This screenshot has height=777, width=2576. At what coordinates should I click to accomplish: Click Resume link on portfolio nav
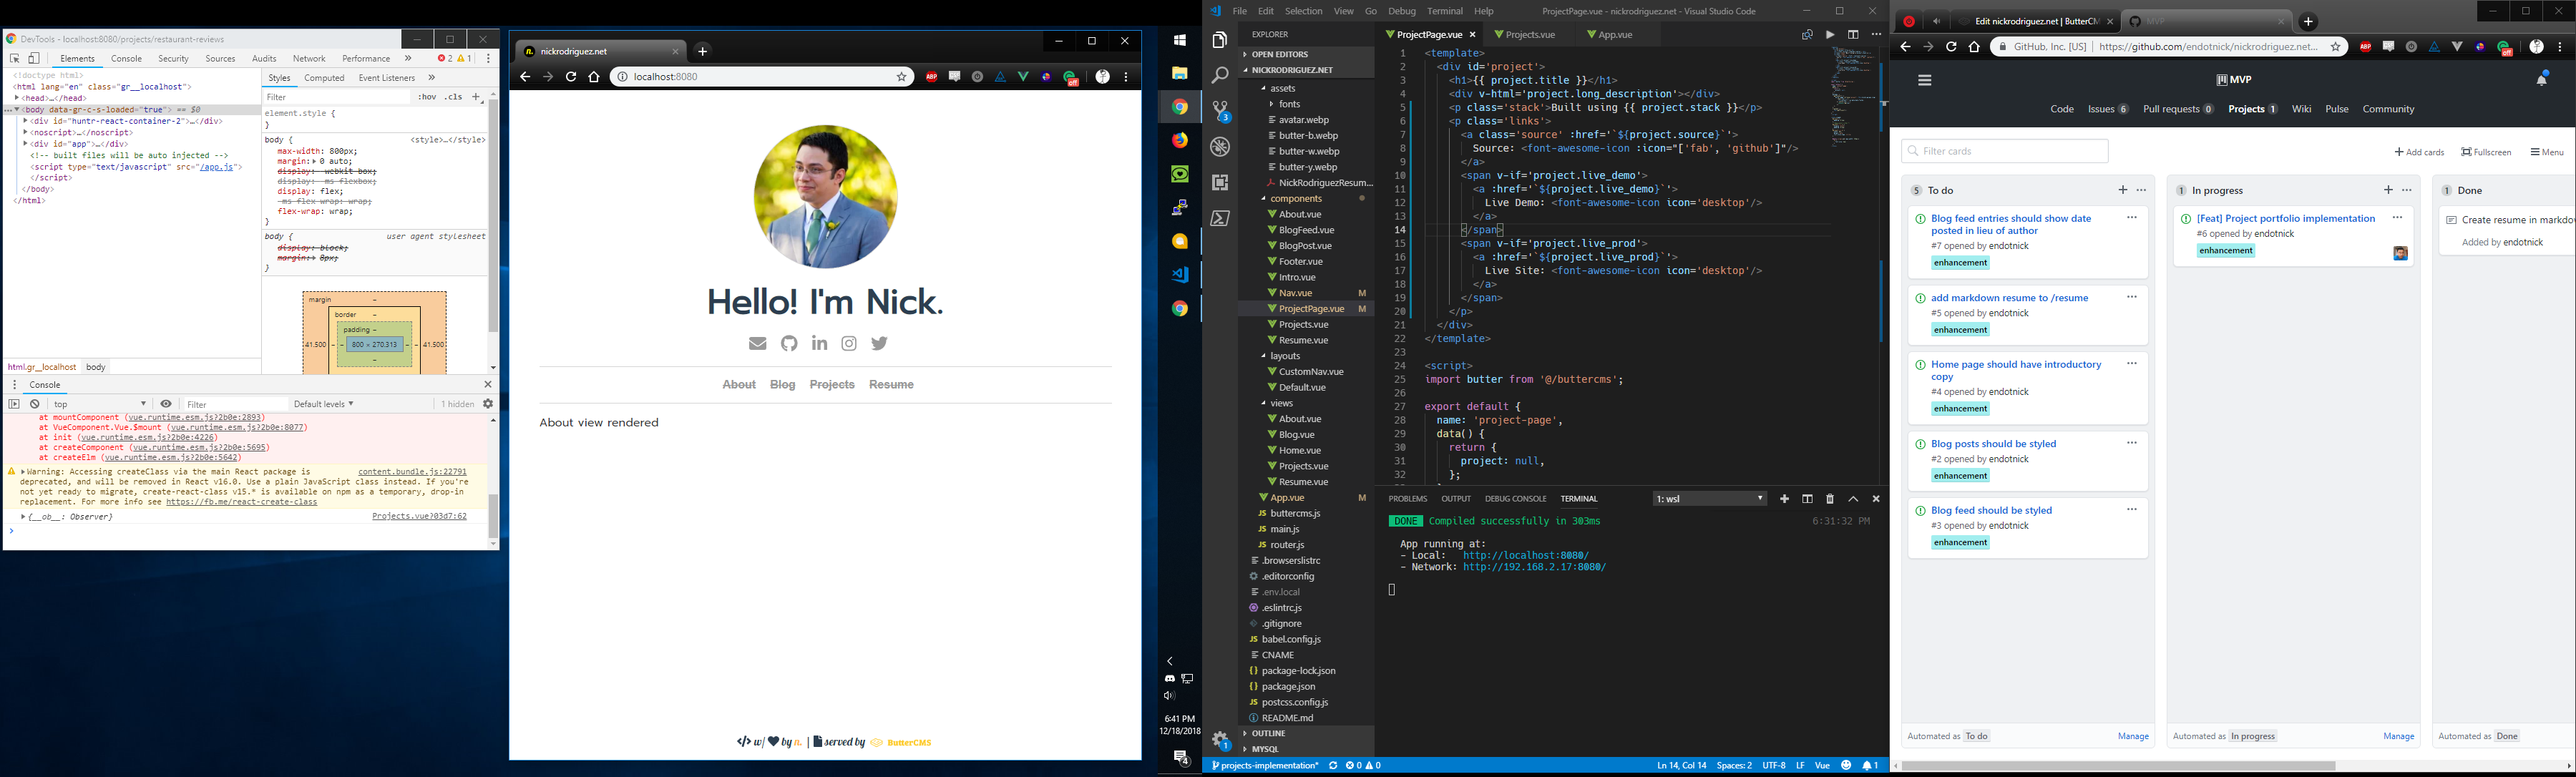coord(891,384)
